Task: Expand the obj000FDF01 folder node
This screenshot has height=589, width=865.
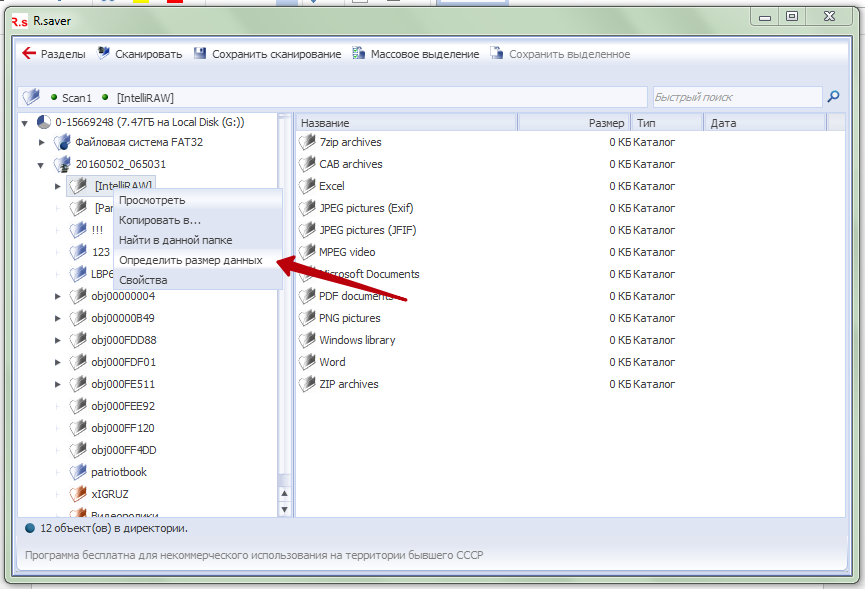Action: click(x=57, y=362)
